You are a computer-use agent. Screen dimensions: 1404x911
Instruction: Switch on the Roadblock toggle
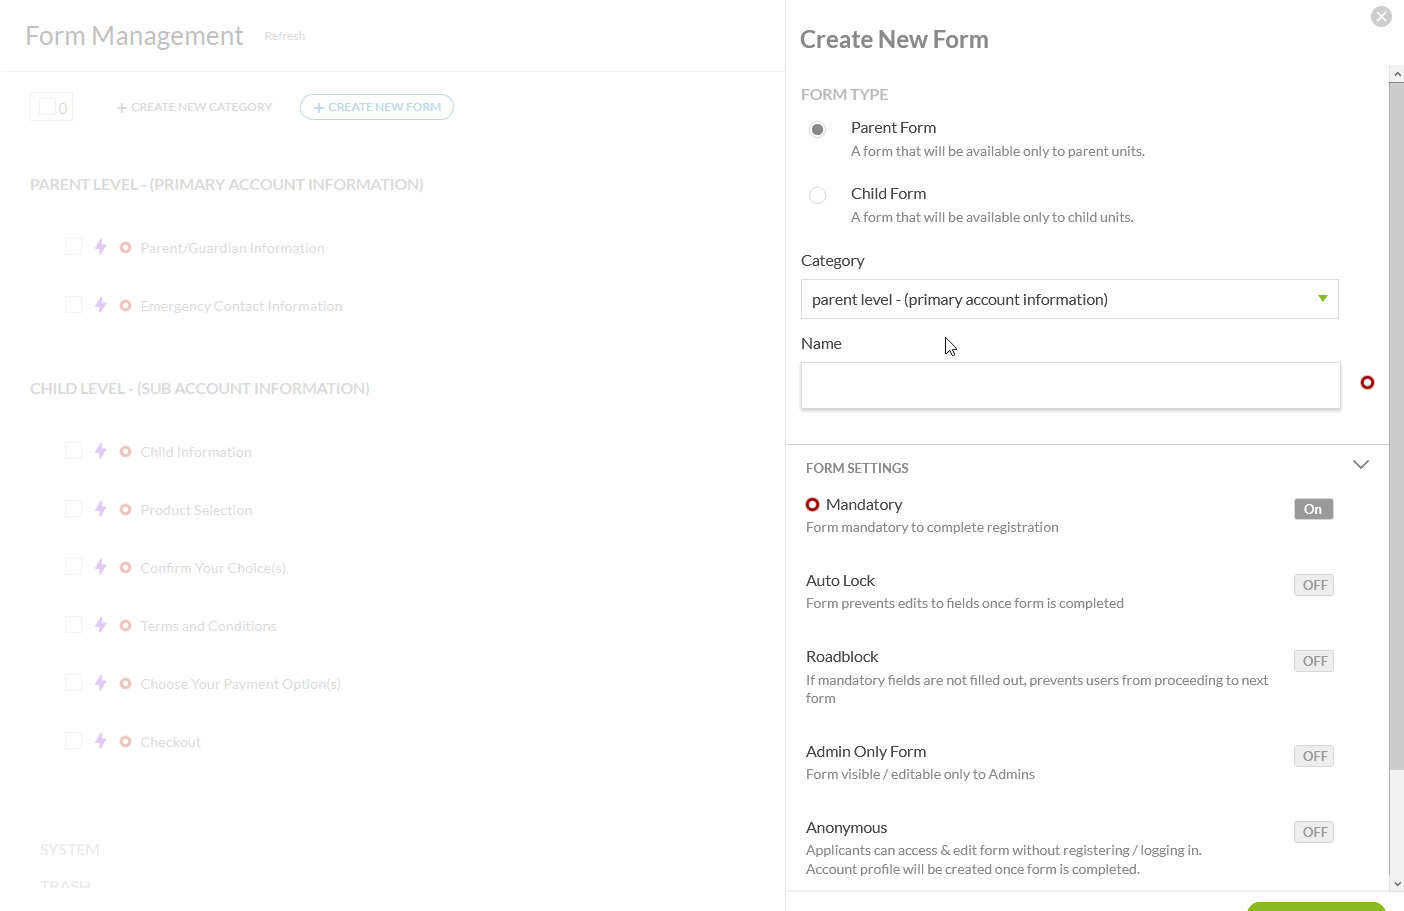1313,661
